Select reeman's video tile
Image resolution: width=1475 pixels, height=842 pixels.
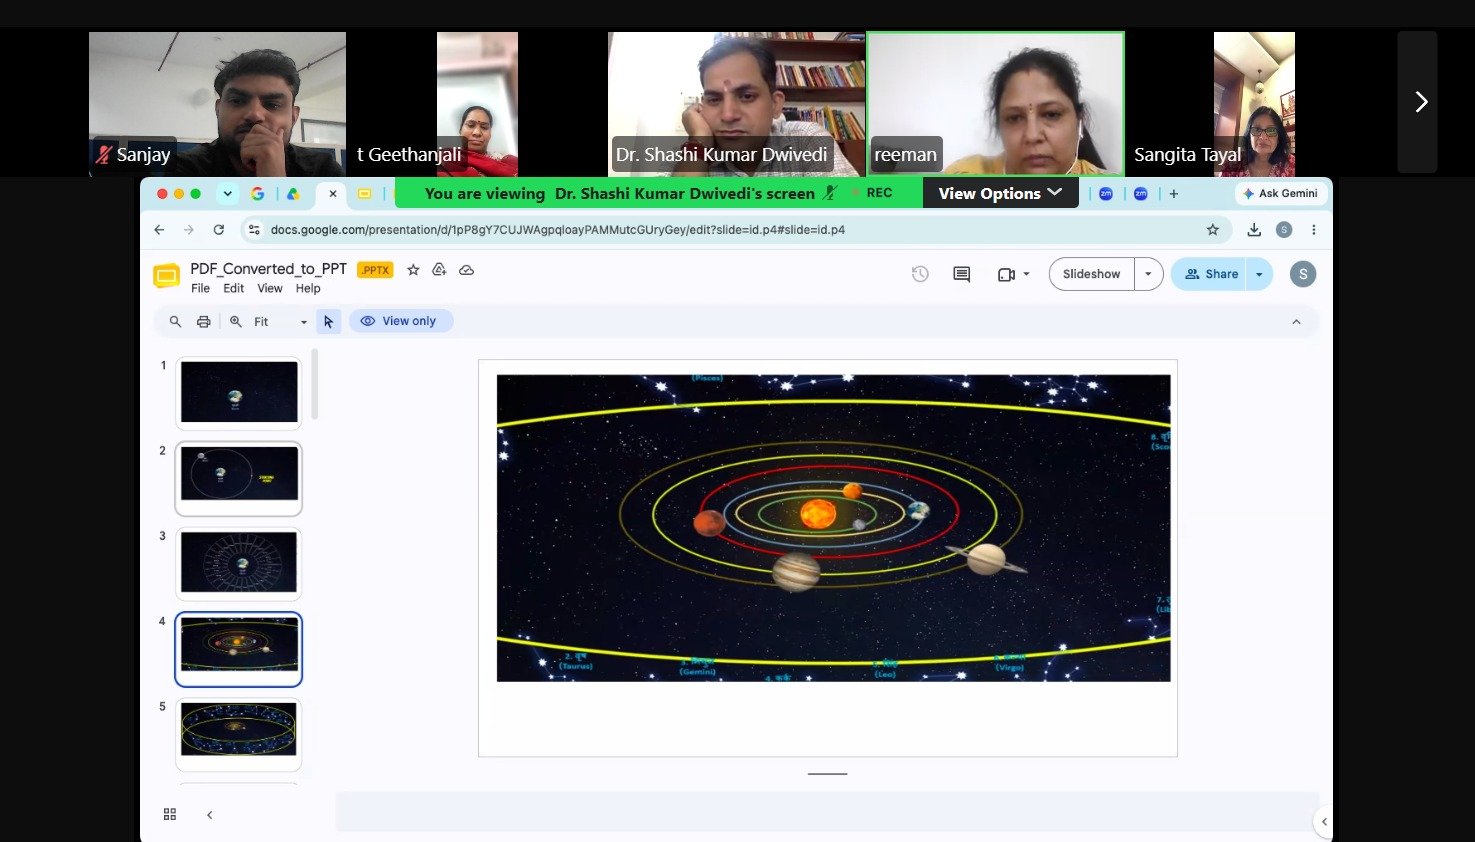(x=995, y=104)
